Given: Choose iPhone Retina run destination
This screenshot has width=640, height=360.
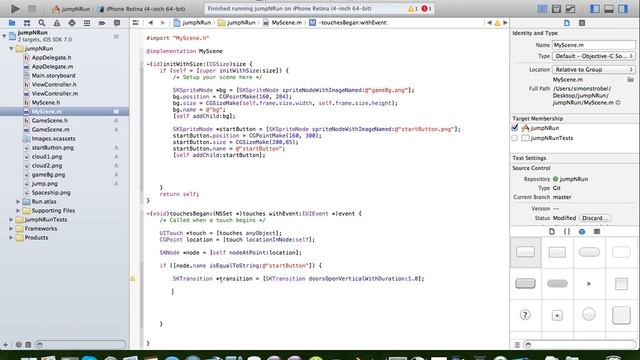Looking at the screenshot, I should [142, 9].
